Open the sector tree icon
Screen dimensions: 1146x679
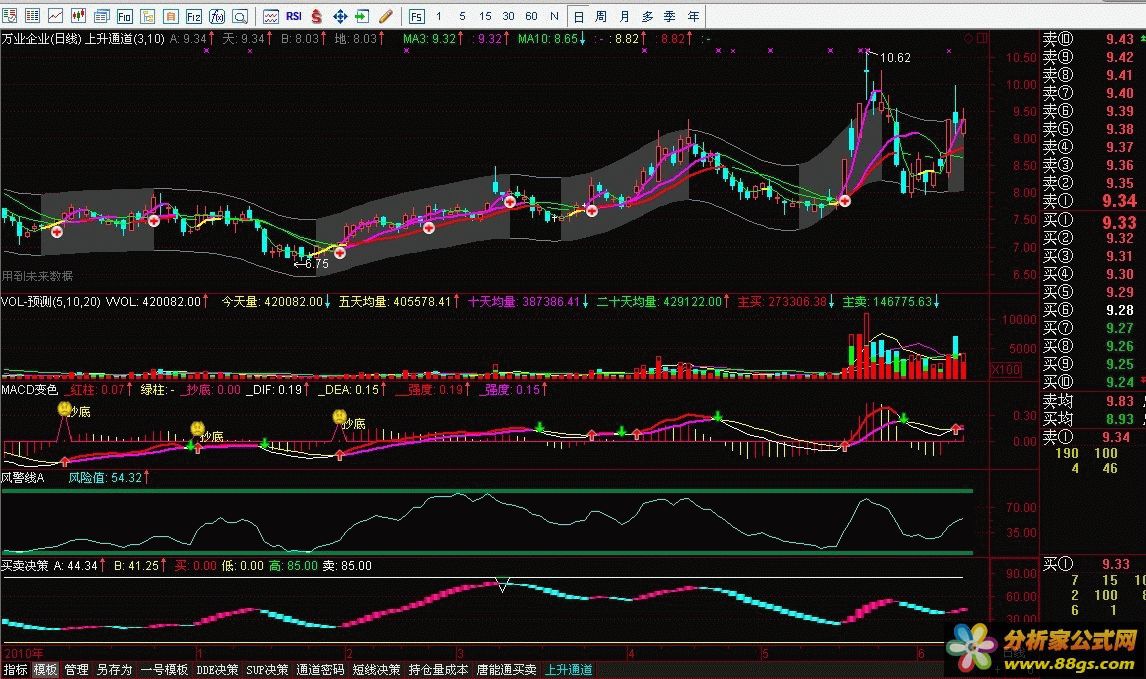click(148, 15)
